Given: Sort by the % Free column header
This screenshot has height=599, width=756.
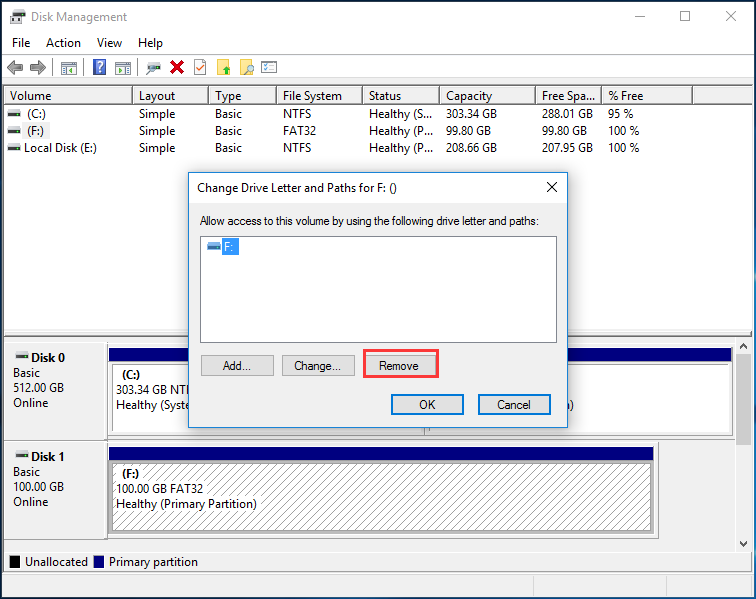Looking at the screenshot, I should 648,95.
